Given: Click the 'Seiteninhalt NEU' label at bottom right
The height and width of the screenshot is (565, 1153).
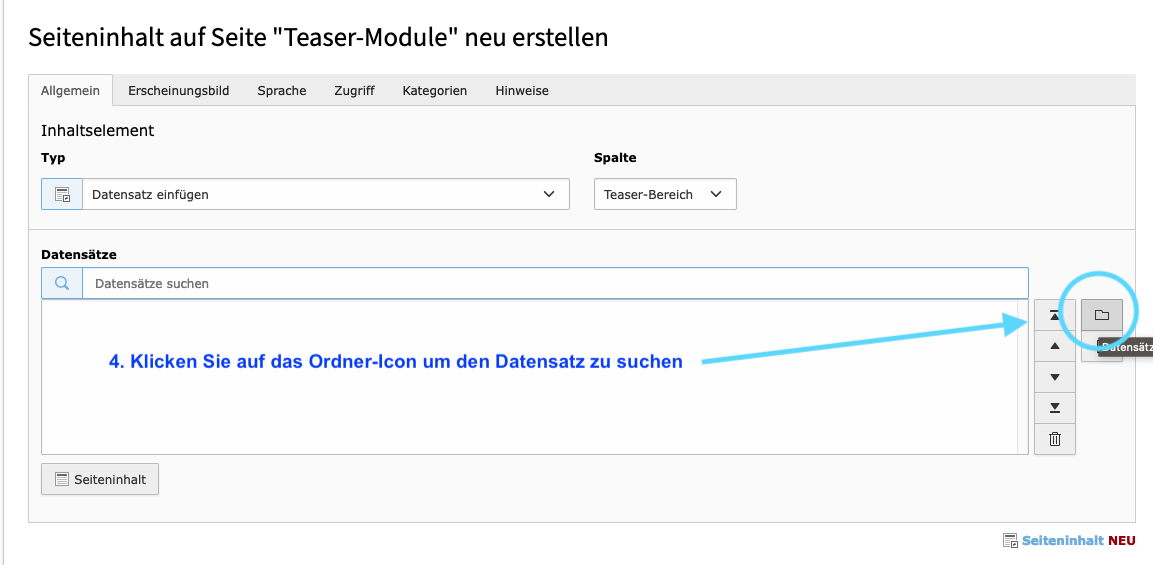Looking at the screenshot, I should [1068, 540].
